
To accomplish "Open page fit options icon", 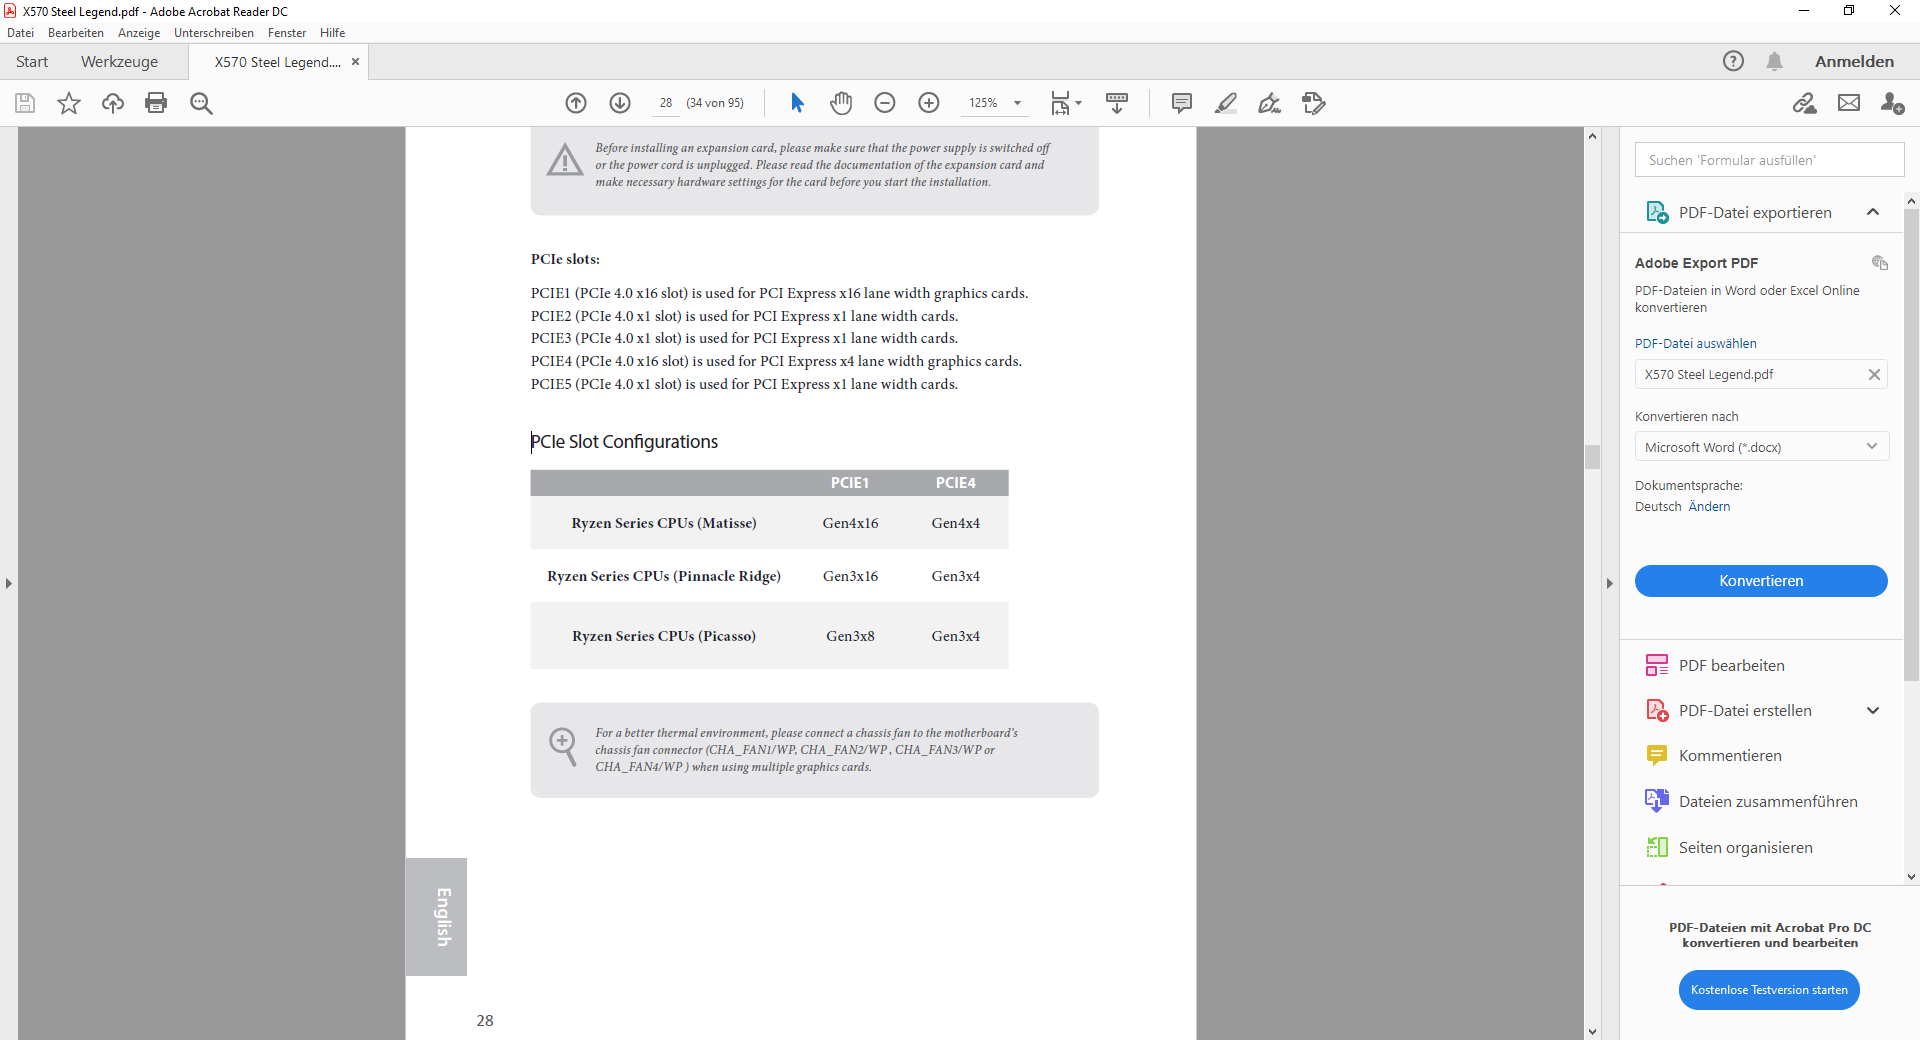I will click(1066, 103).
